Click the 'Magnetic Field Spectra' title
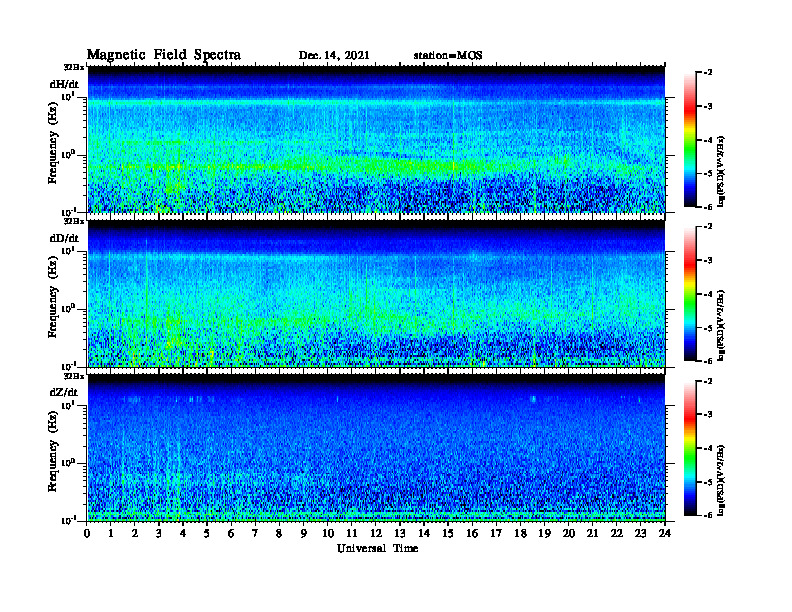The image size is (792, 612). point(164,55)
